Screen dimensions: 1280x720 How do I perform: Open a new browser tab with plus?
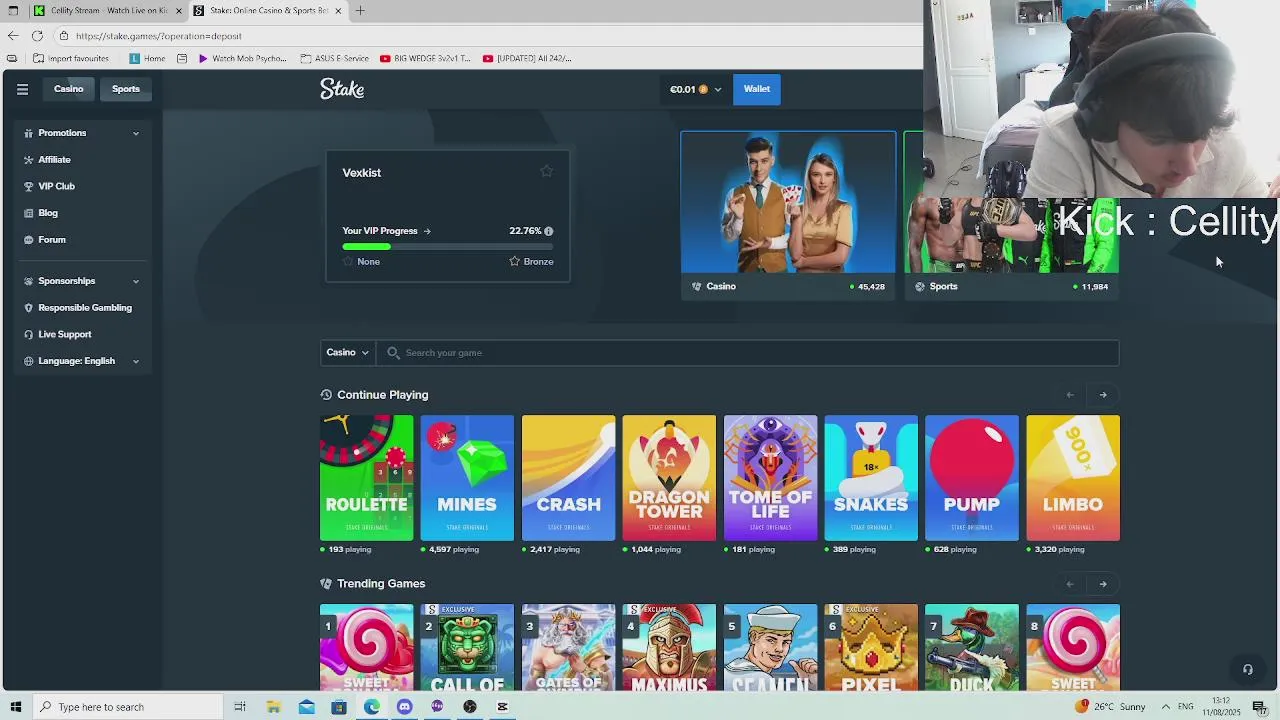(x=360, y=11)
